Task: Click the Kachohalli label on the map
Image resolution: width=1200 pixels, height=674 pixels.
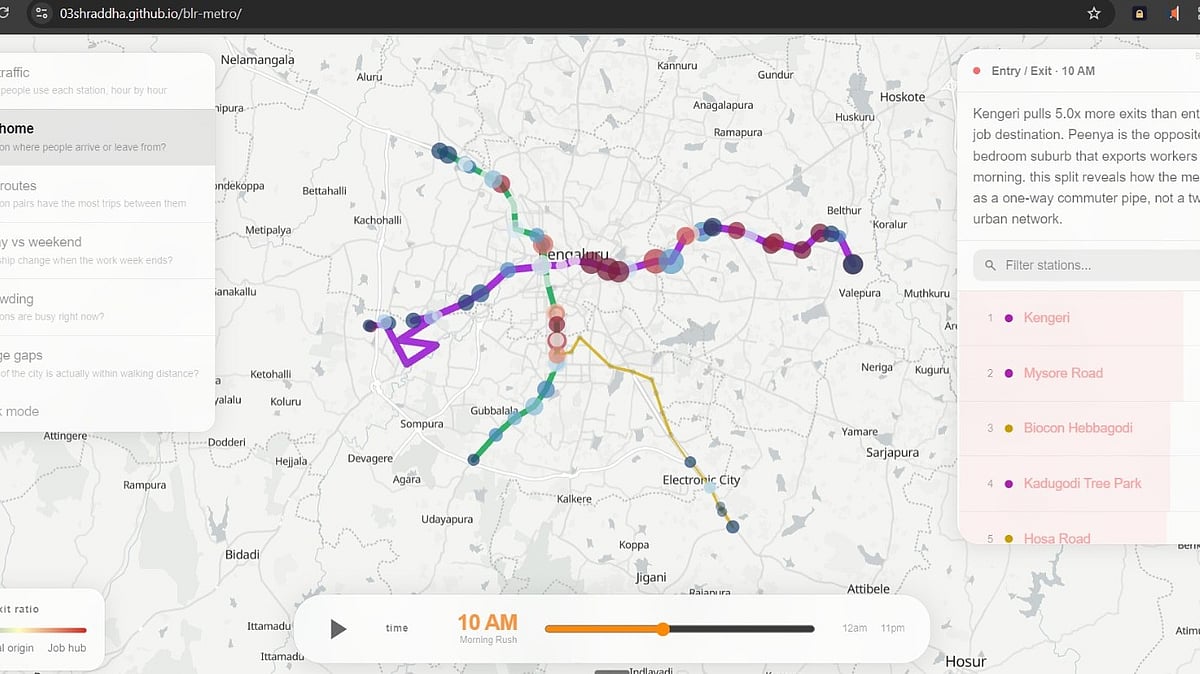Action: coord(377,220)
